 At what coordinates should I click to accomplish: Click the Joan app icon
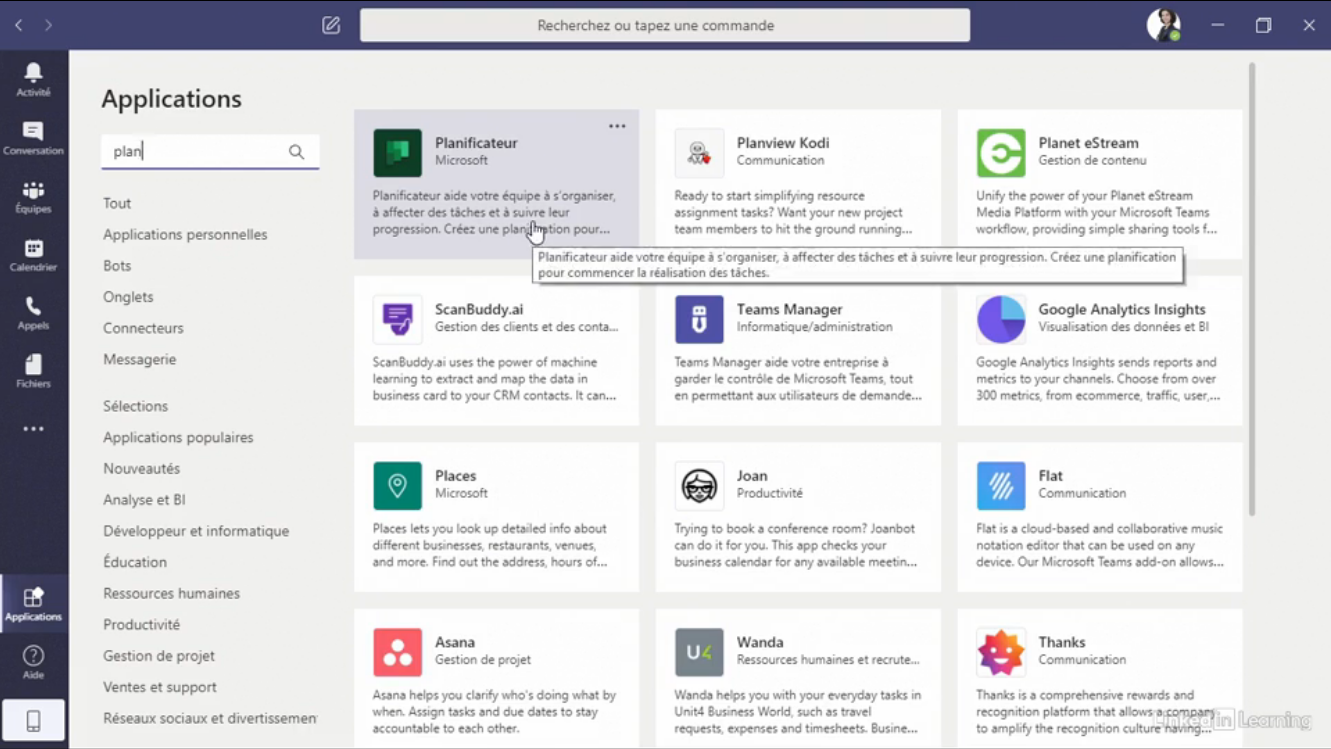(x=699, y=486)
